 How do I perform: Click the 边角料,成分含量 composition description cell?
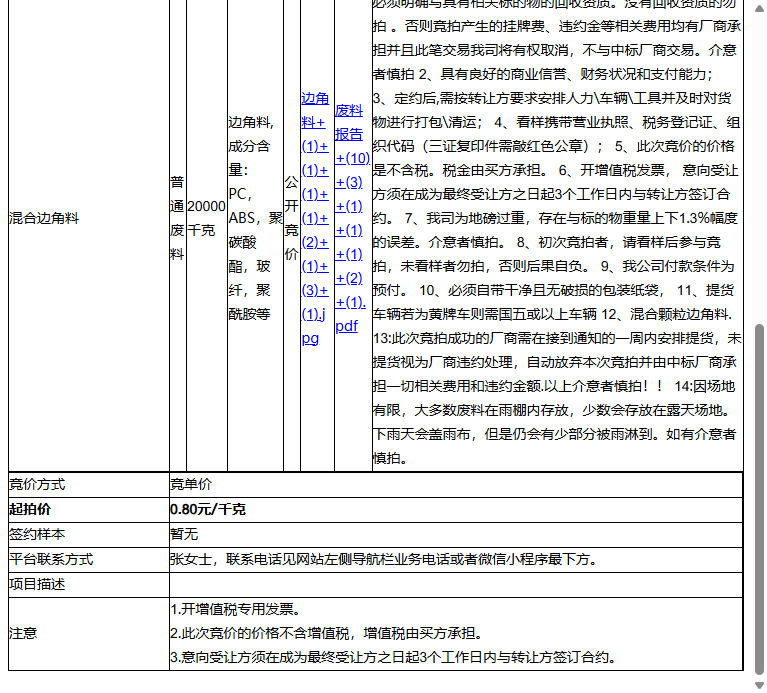pos(255,218)
